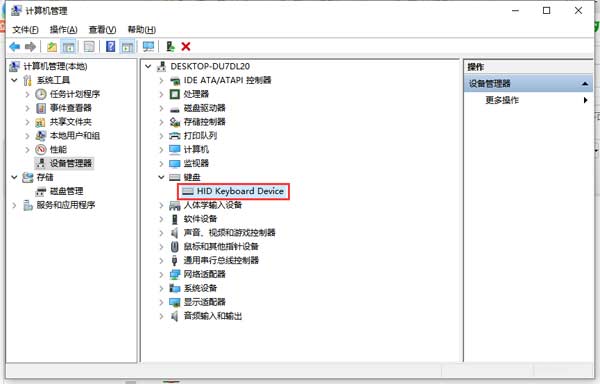Select 显示适配器 device category

(x=204, y=302)
